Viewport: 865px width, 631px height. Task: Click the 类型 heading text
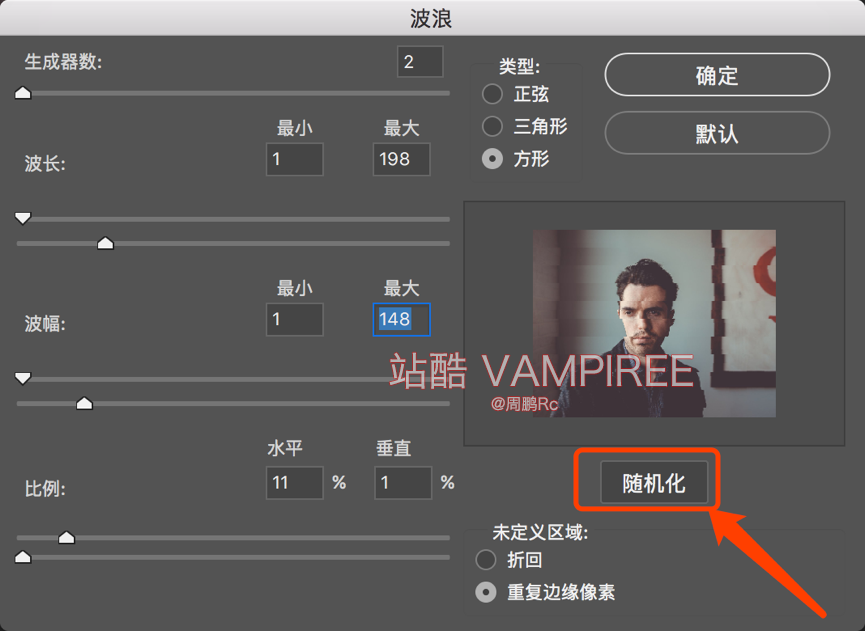519,67
